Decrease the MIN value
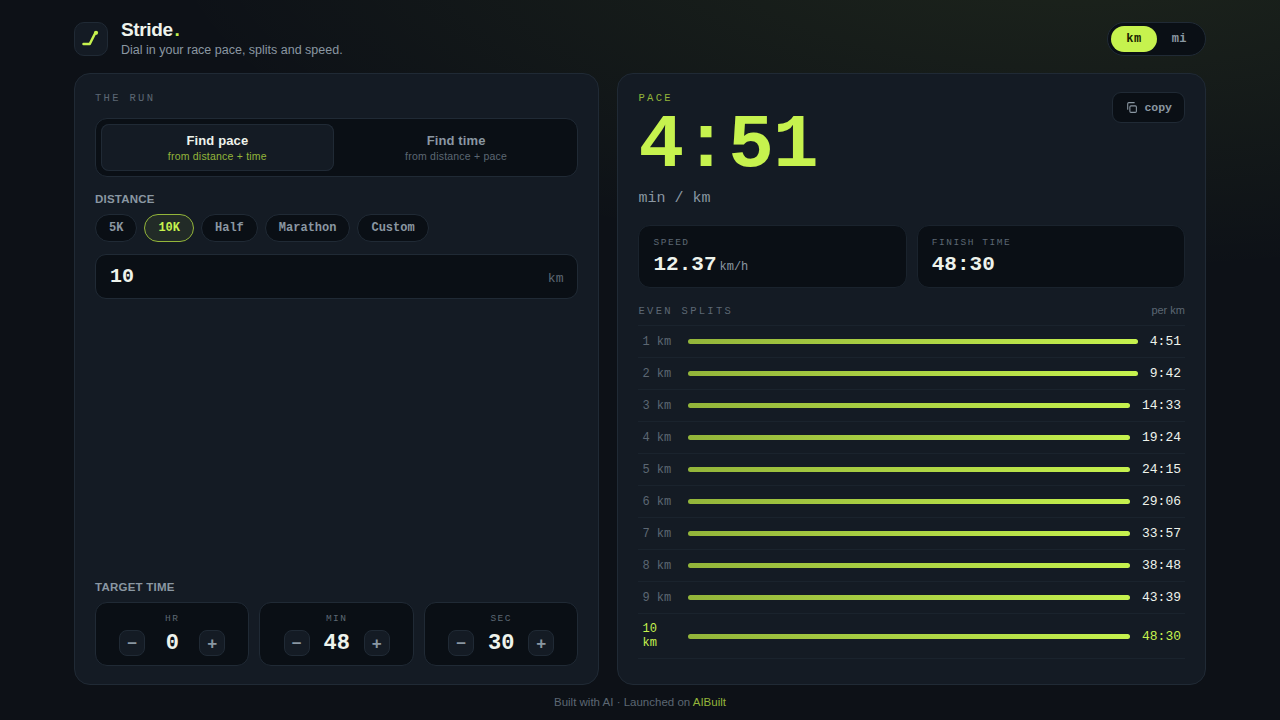Screen dimensions: 1280x720 tap(297, 643)
